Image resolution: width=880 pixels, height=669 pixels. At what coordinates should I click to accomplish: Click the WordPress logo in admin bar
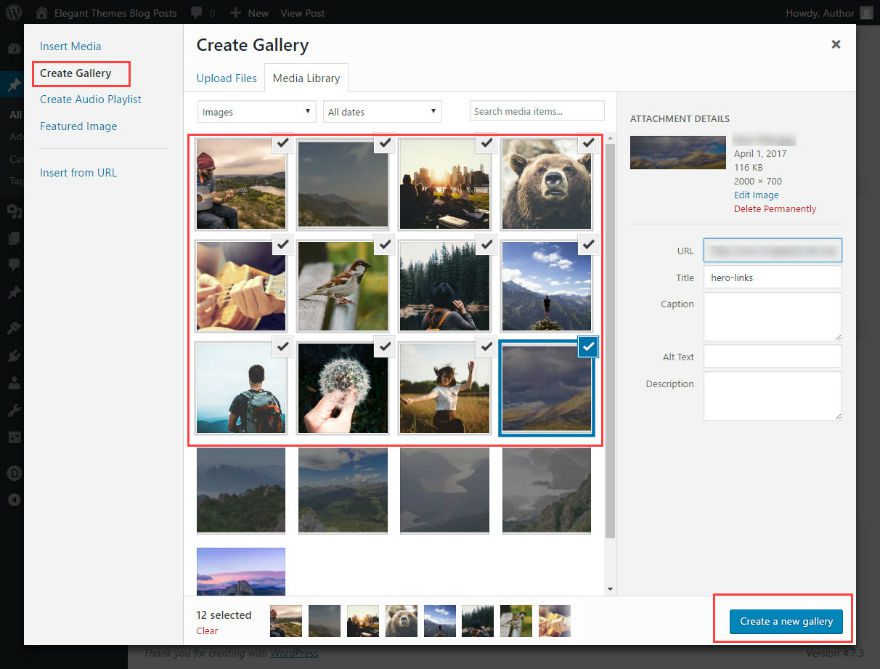[14, 13]
